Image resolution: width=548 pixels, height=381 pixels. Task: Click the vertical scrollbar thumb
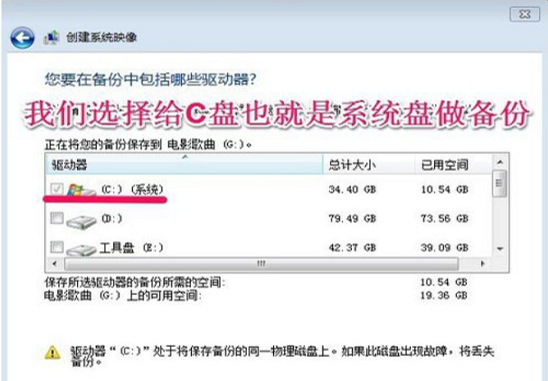point(500,183)
